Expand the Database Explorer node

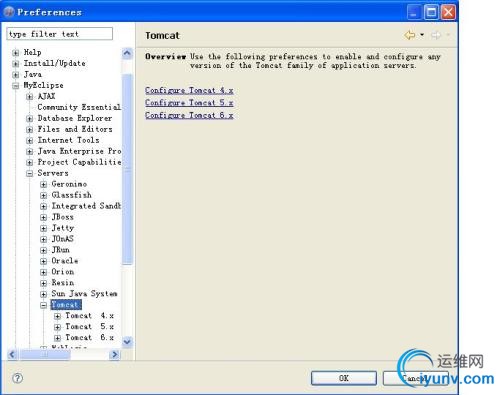coord(29,119)
